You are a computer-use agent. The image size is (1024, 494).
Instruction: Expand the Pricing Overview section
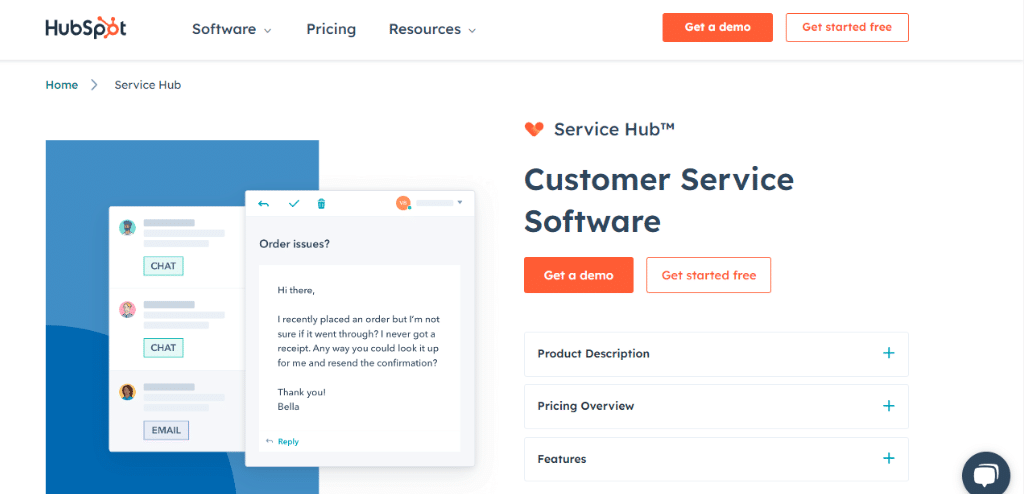click(716, 406)
